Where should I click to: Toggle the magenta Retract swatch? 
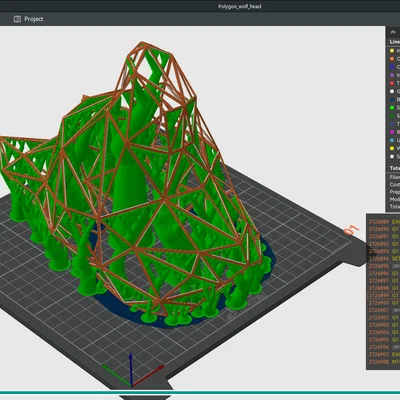point(392,132)
